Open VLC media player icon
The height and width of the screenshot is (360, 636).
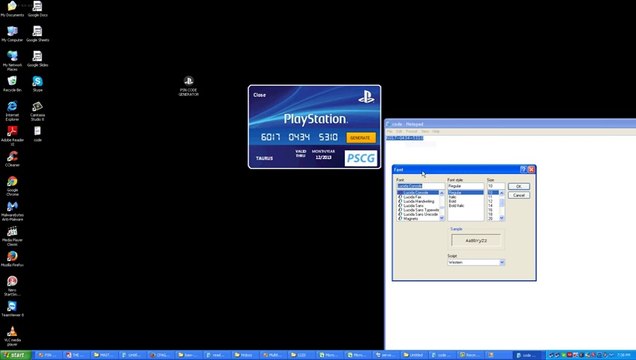[12, 336]
